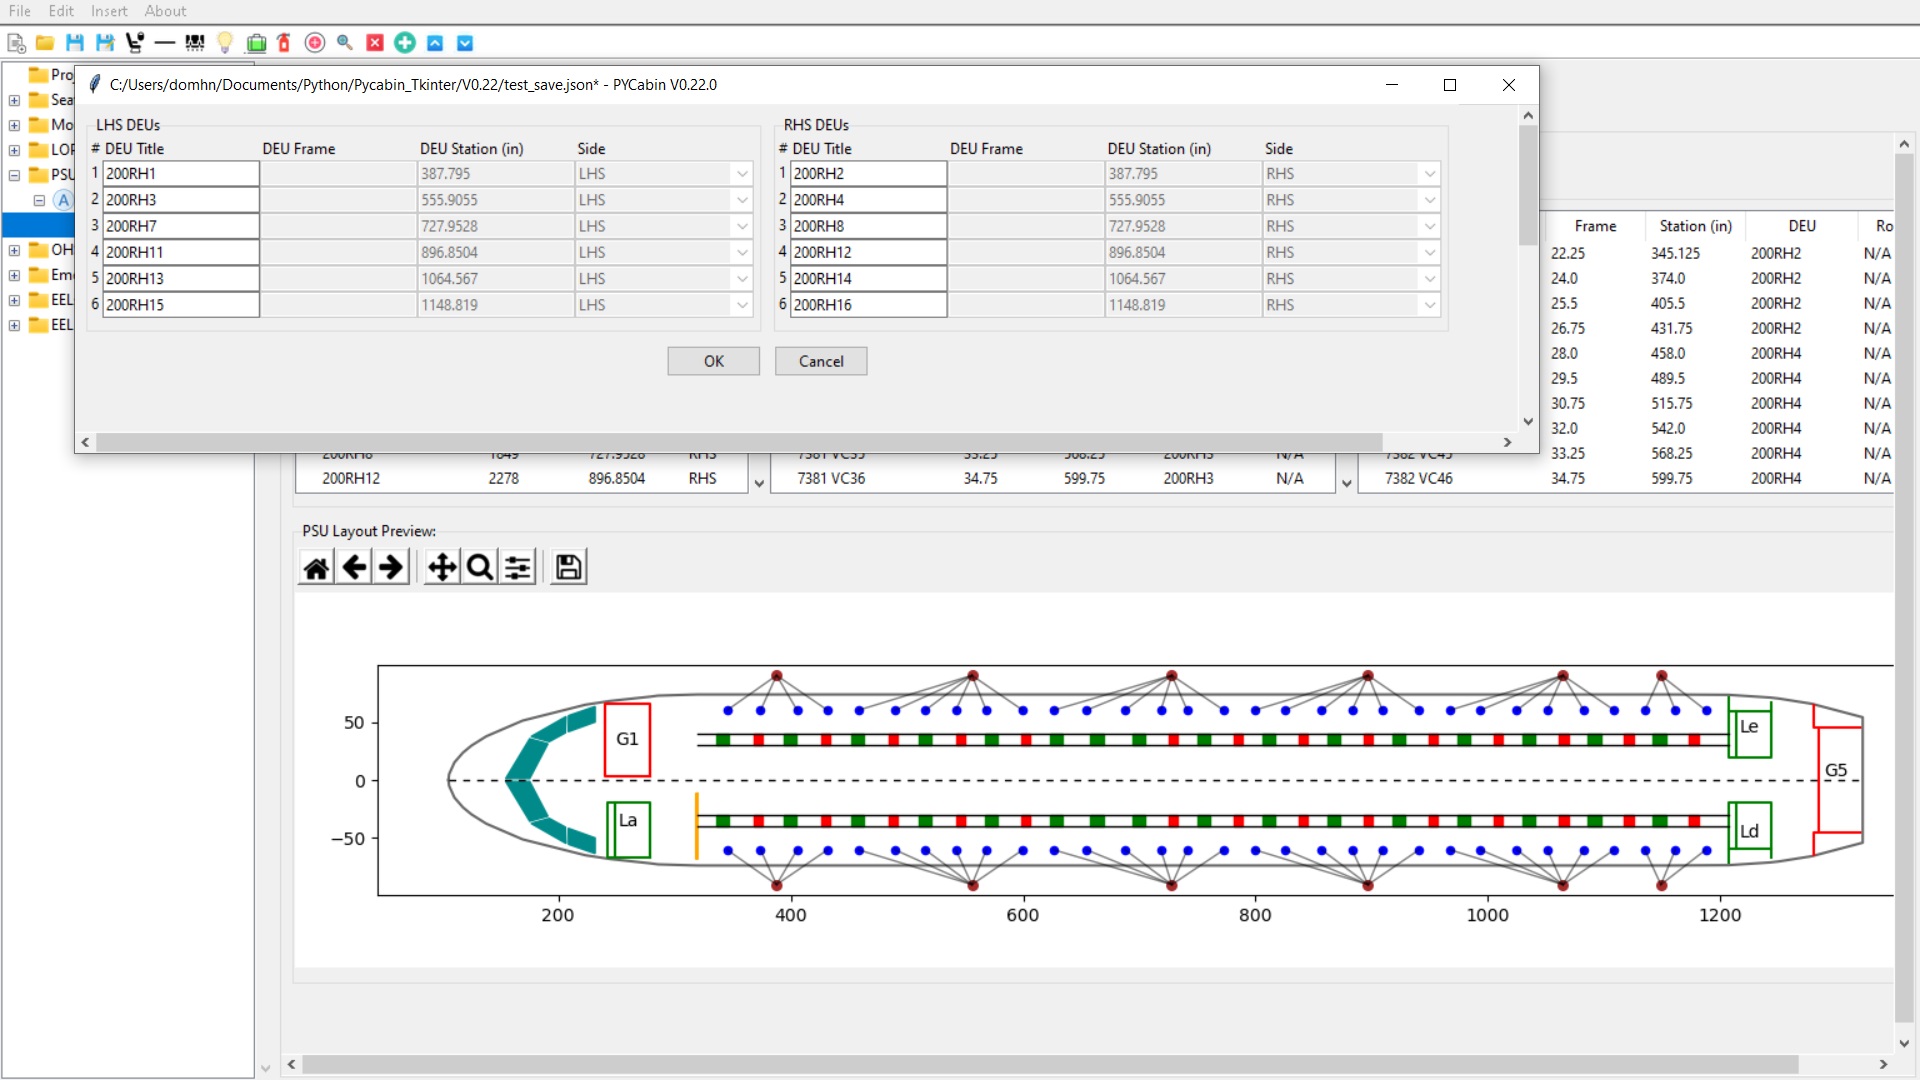Select the LOP tree folder
This screenshot has height=1080, width=1920.
51,150
